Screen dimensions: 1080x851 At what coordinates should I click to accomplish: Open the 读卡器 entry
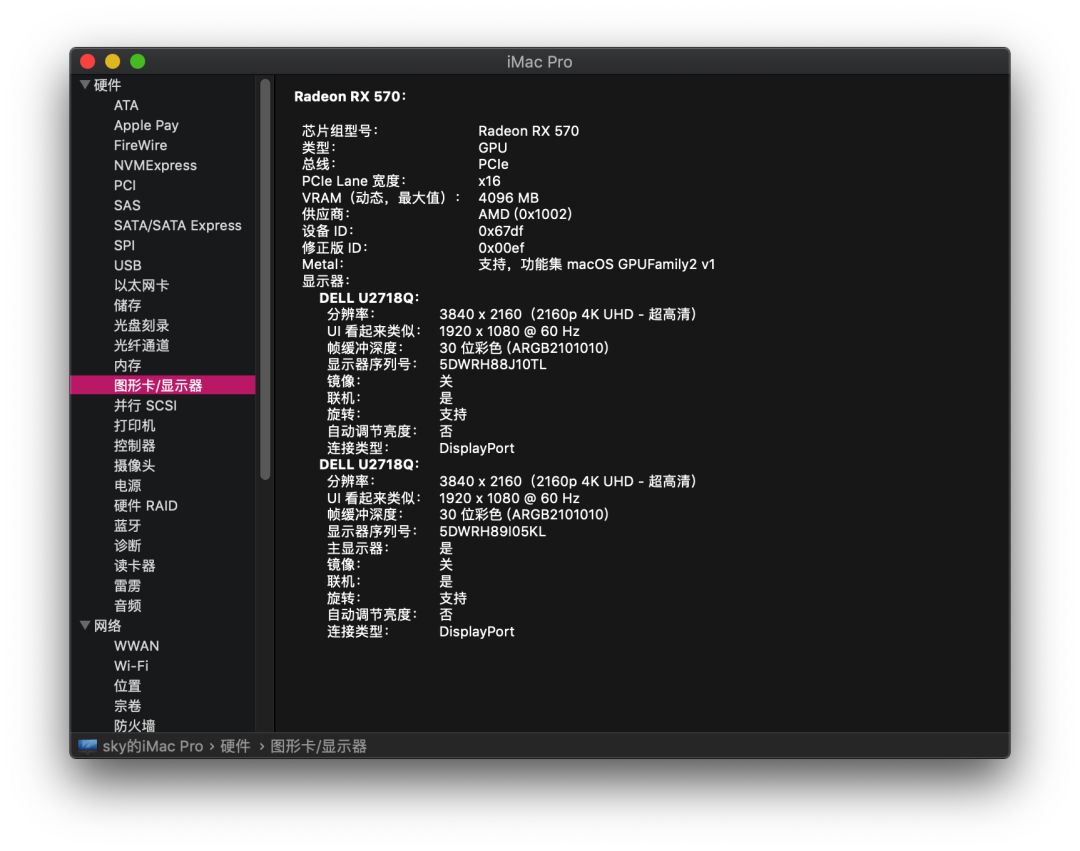click(x=134, y=565)
